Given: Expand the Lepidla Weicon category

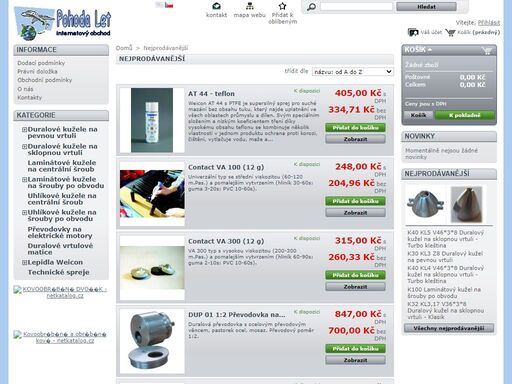Looking at the screenshot, I should click(24, 263).
